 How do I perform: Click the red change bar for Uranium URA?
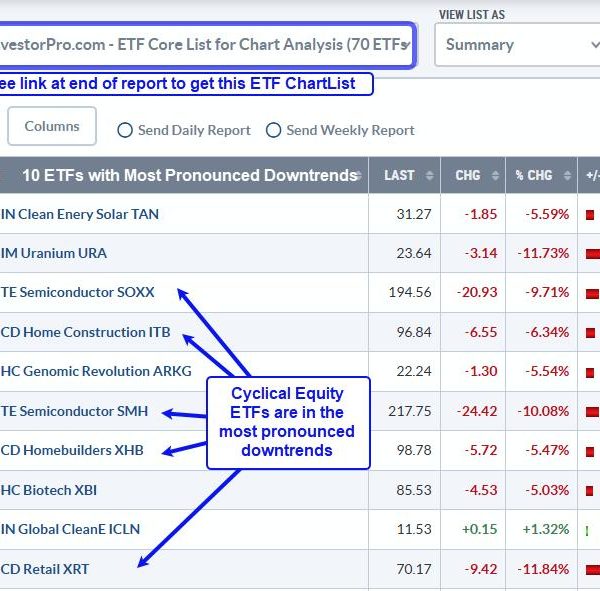pyautogui.click(x=593, y=253)
